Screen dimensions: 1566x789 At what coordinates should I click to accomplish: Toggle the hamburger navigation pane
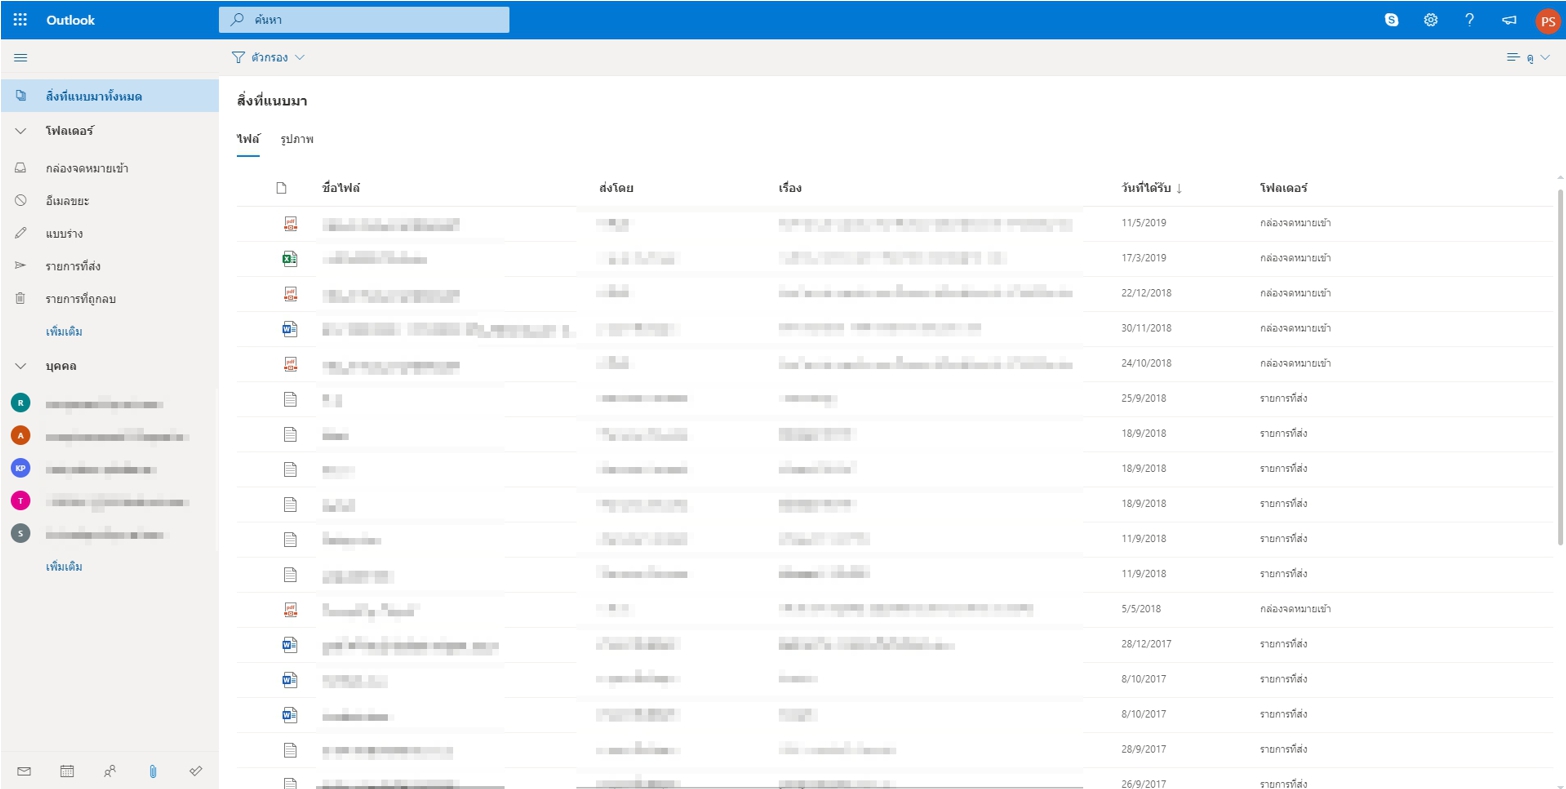[20, 58]
